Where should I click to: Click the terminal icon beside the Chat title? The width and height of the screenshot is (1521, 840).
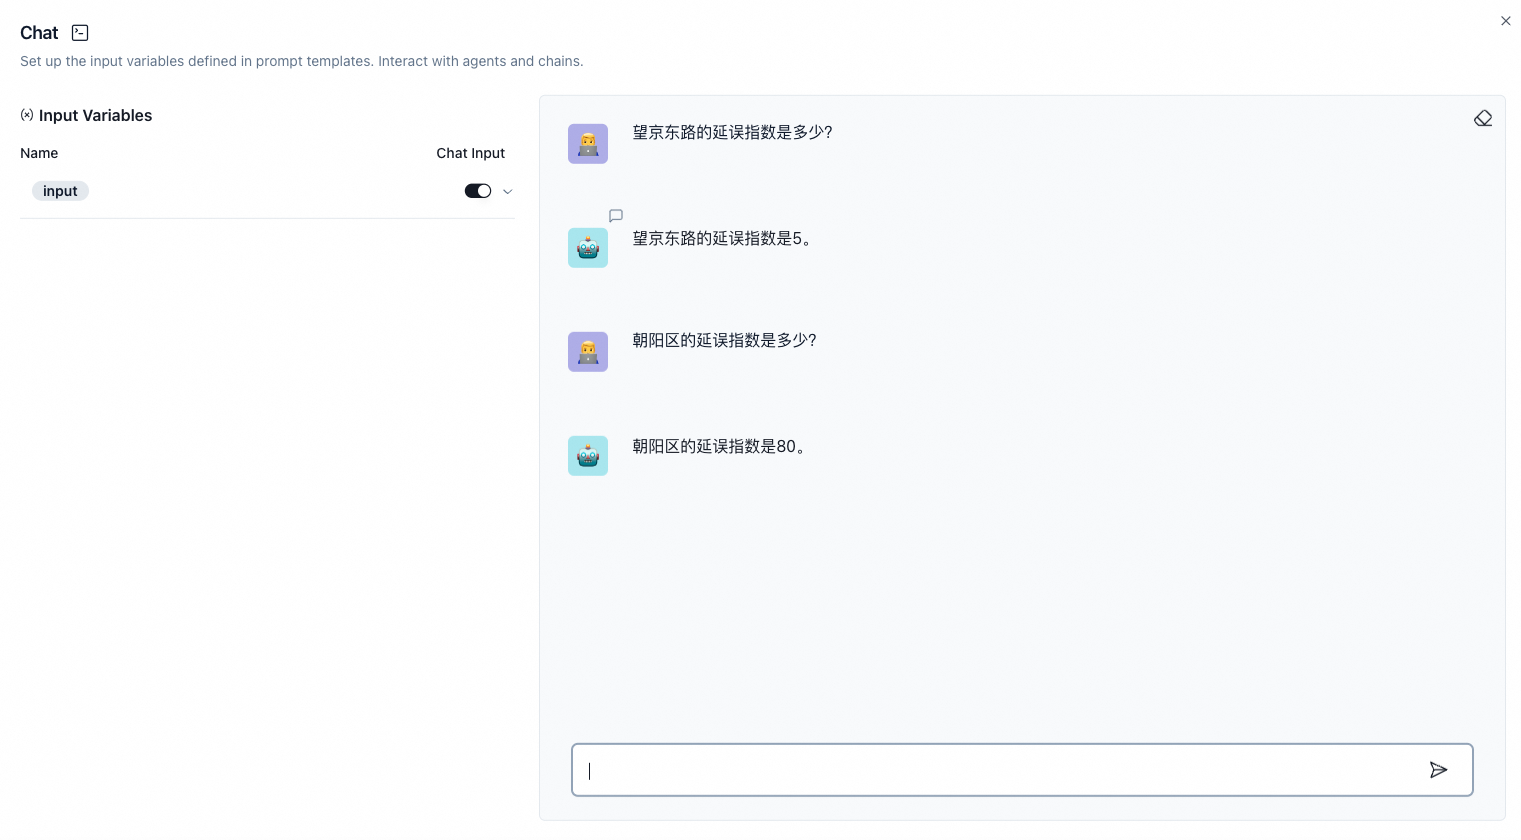point(80,32)
